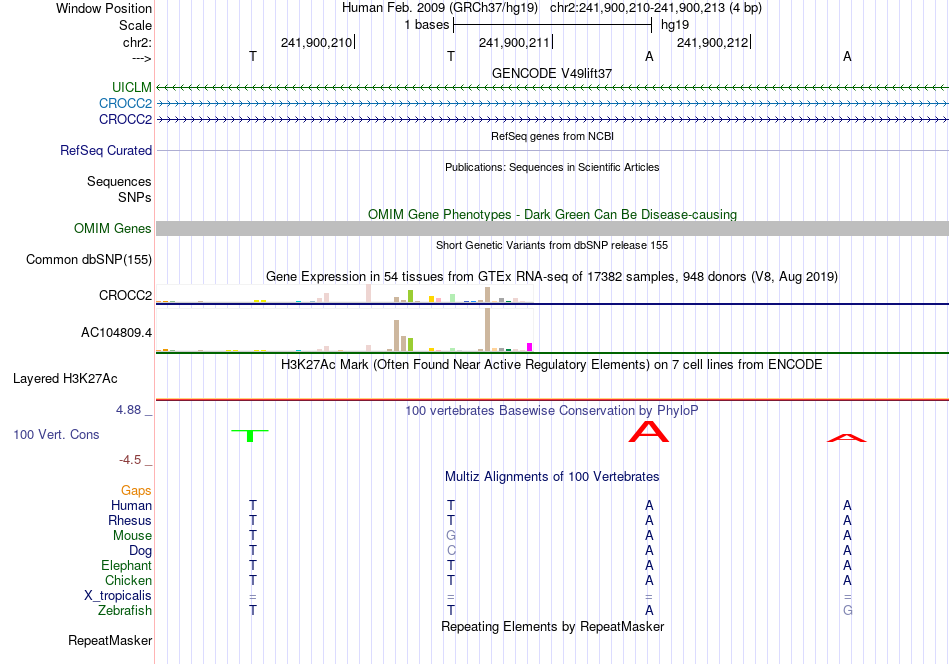The width and height of the screenshot is (950, 664).
Task: Click the X_tropicalis alignment row label
Action: (118, 596)
